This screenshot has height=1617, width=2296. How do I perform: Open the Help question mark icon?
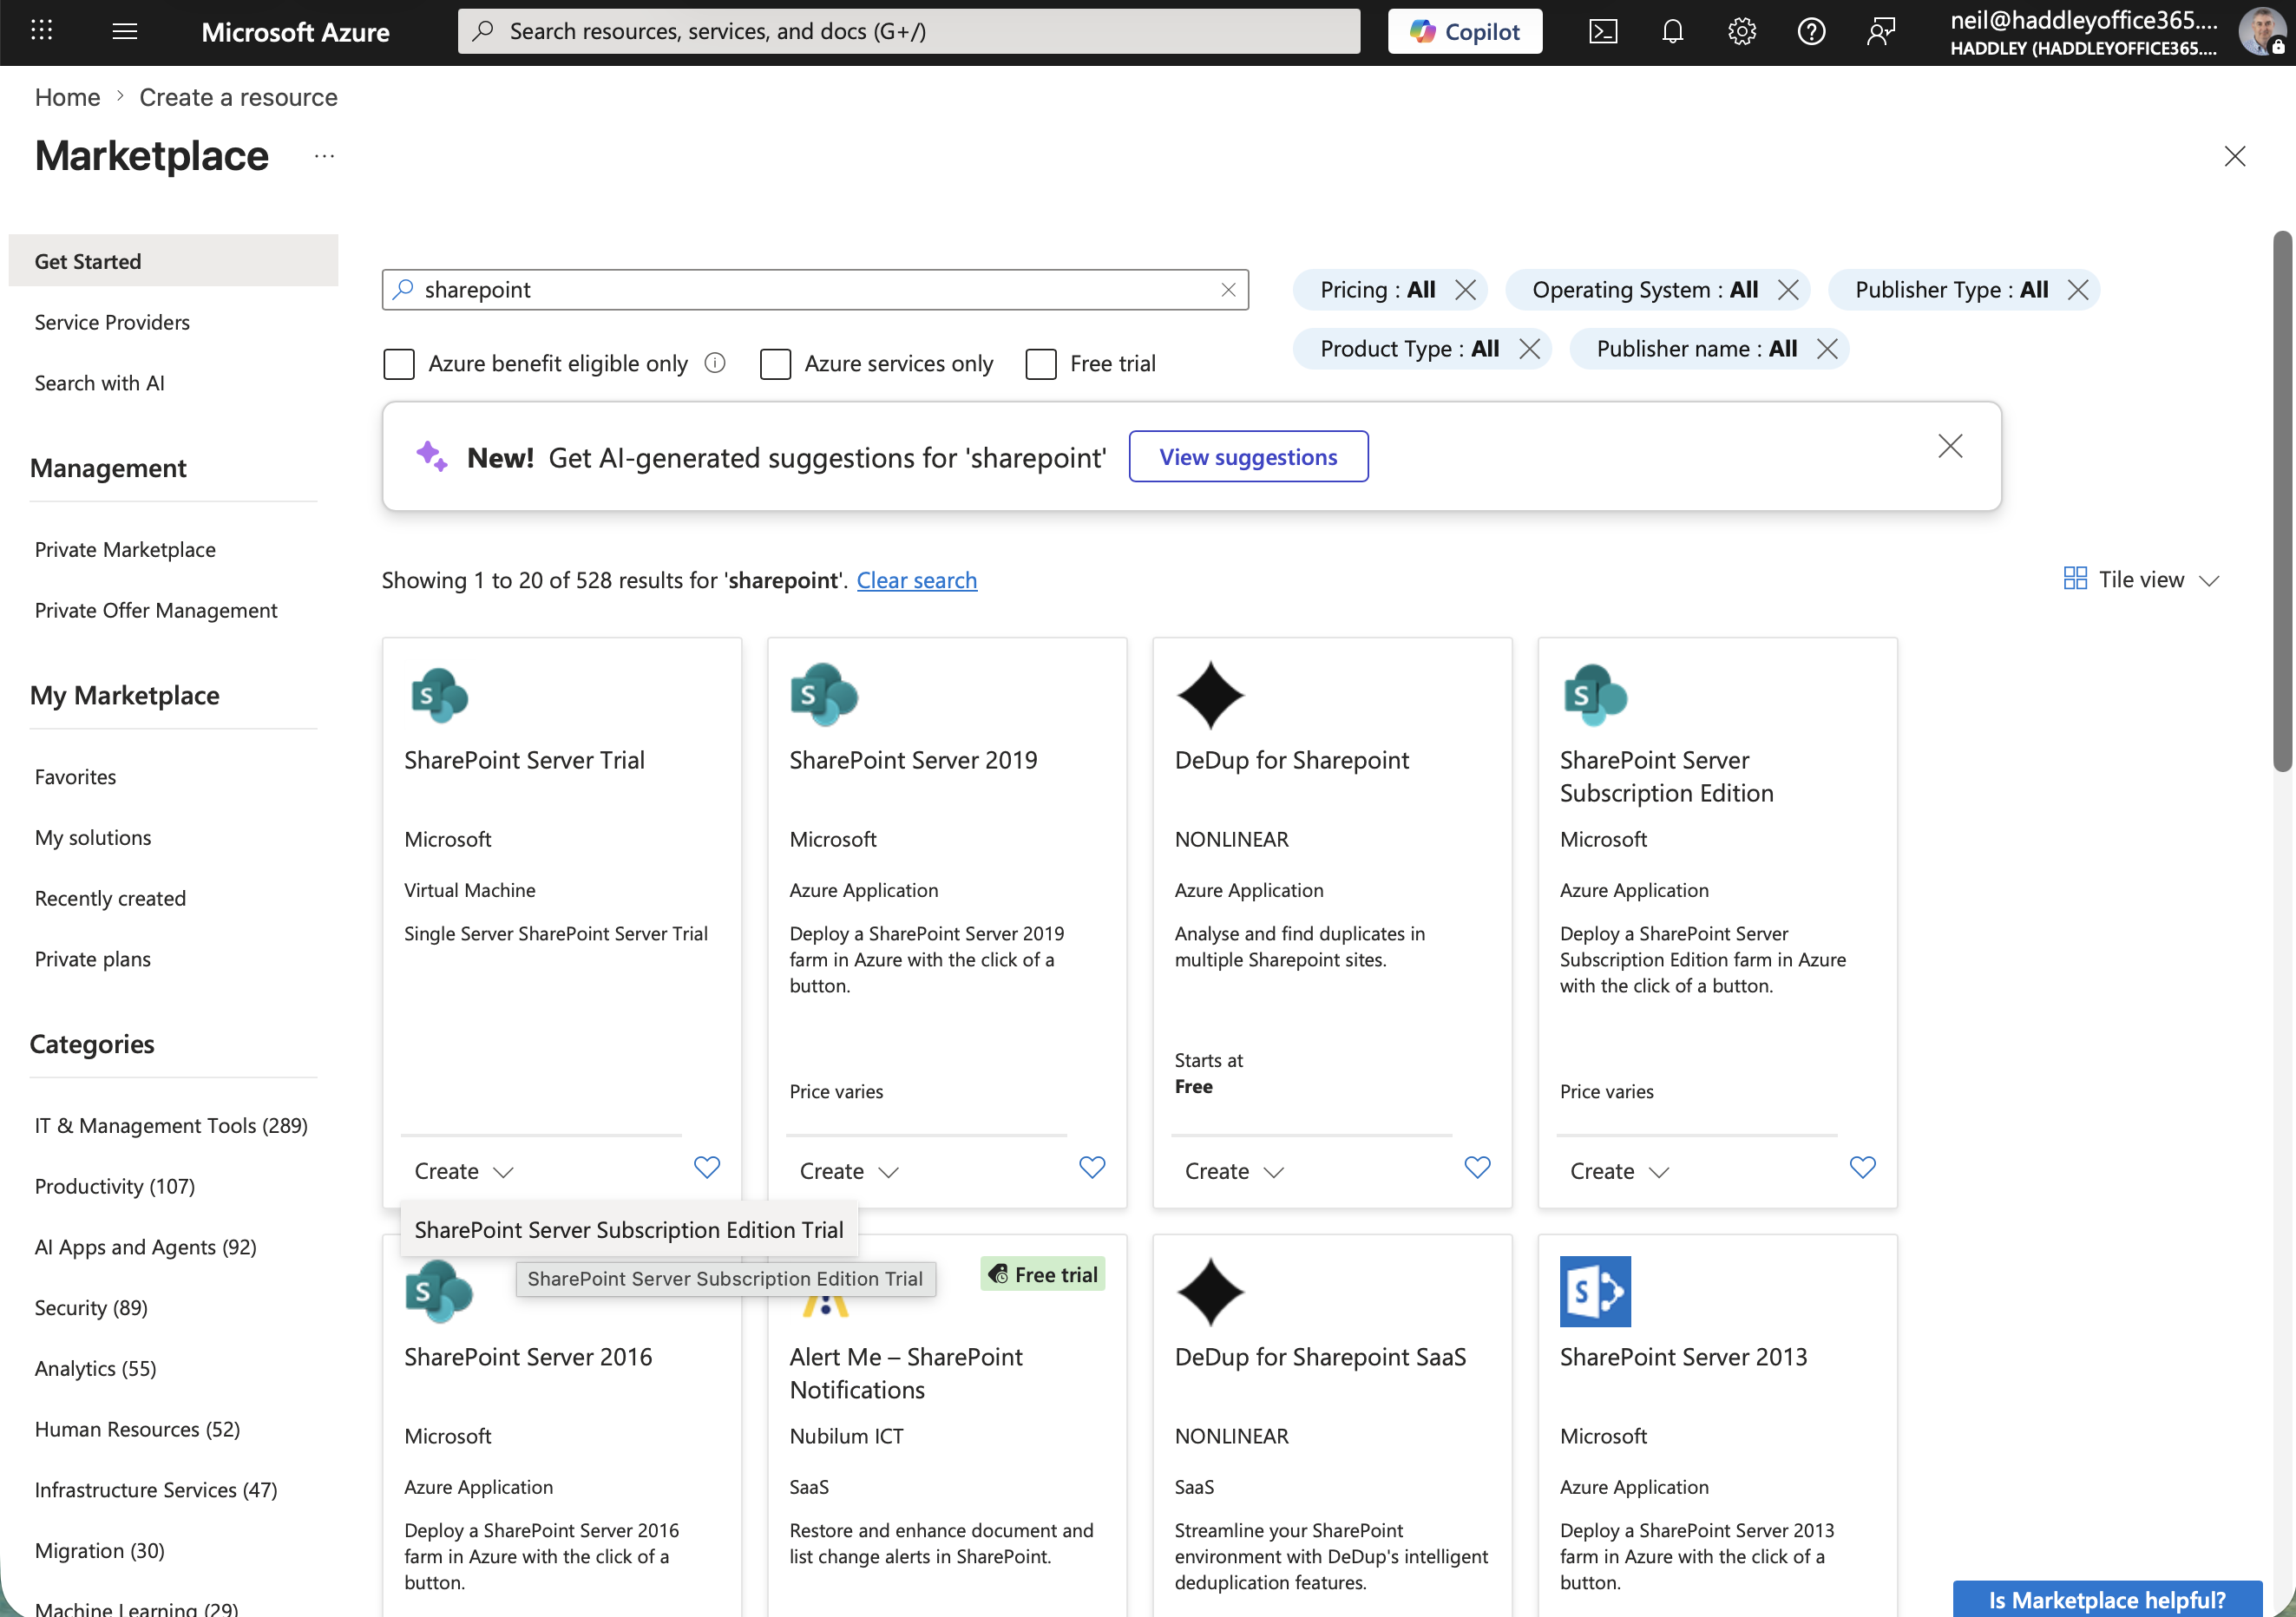pos(1811,31)
